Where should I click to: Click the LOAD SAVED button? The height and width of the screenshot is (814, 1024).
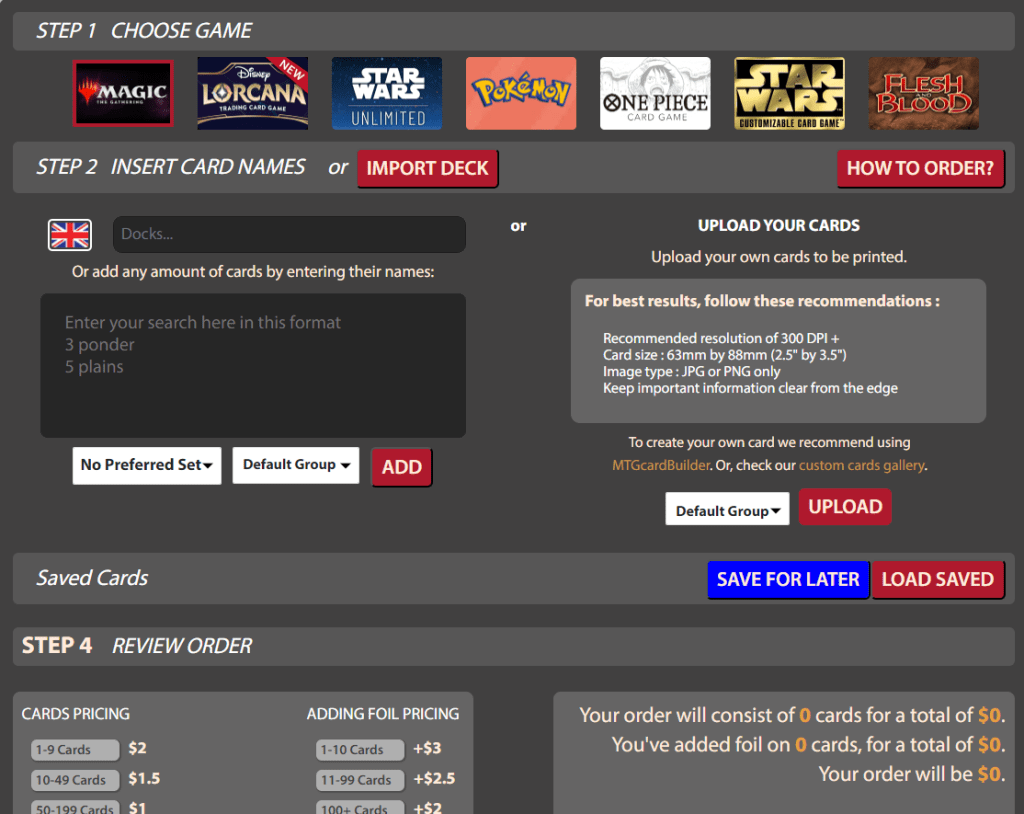938,579
